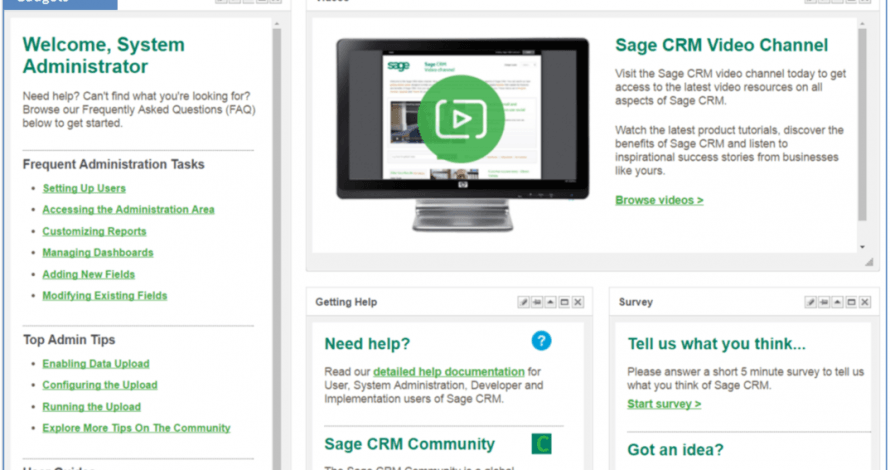Click the Need help? heading
Viewport: 890px width, 470px height.
(x=367, y=344)
